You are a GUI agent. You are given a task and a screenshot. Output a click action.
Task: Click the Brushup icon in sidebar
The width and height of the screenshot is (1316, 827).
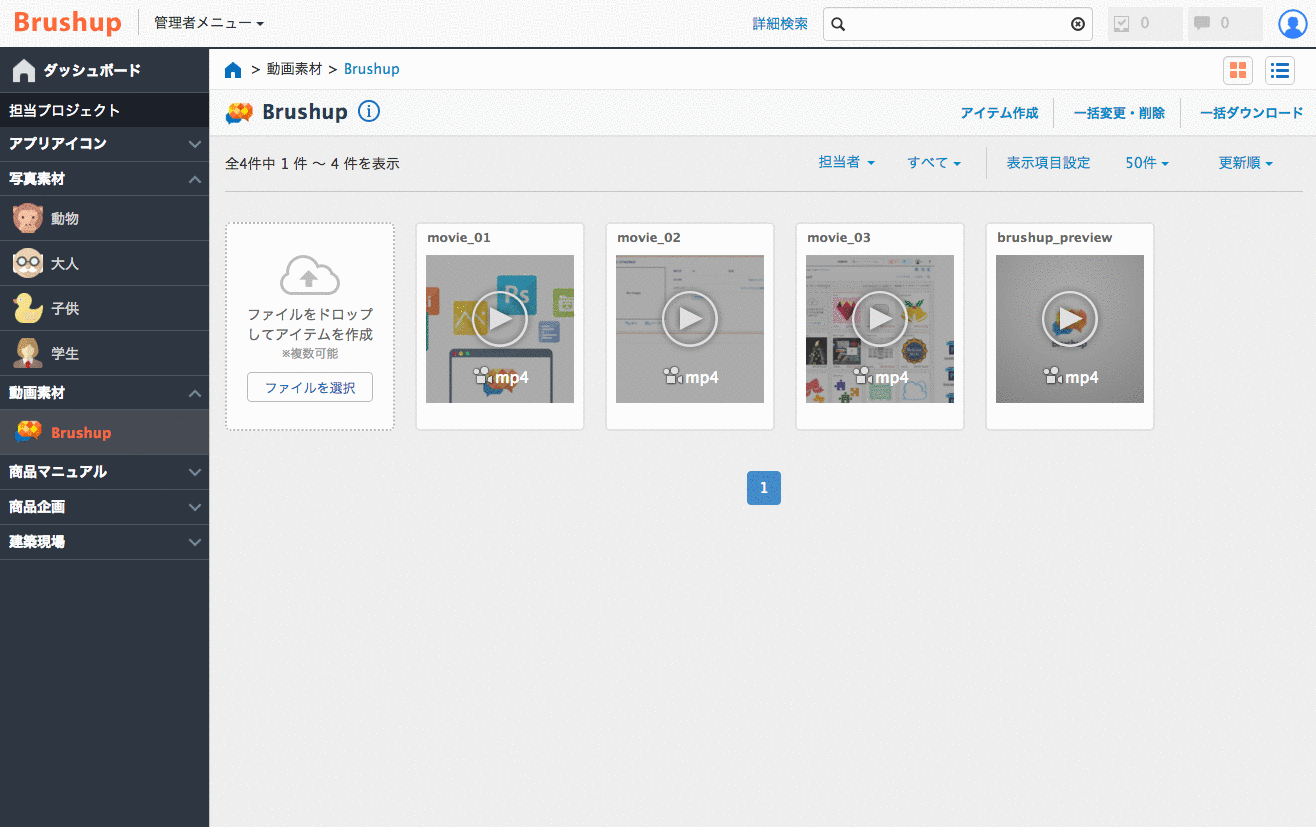[x=29, y=432]
